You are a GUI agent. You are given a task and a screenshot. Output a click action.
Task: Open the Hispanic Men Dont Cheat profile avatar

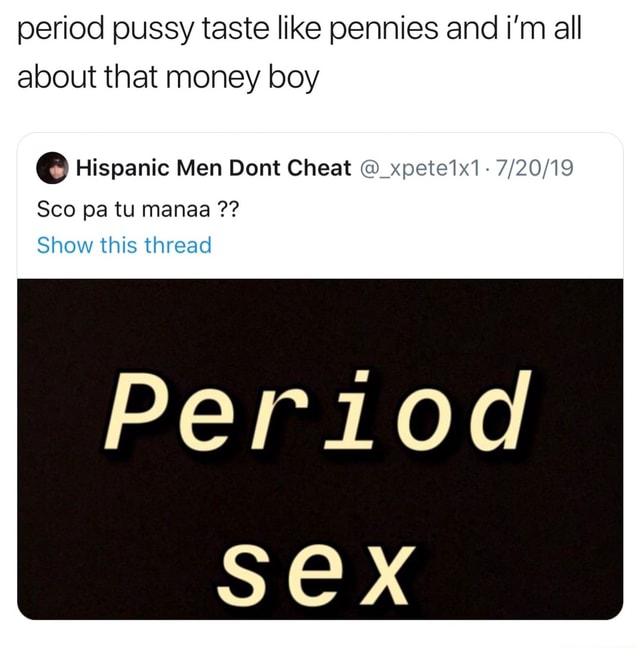tap(52, 168)
